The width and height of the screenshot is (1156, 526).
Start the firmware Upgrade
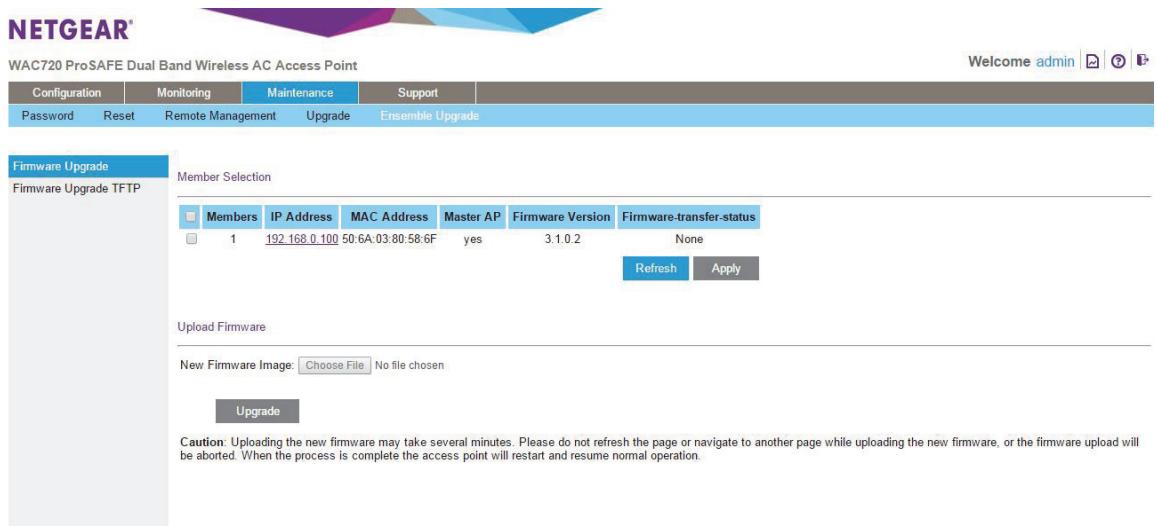click(x=257, y=411)
